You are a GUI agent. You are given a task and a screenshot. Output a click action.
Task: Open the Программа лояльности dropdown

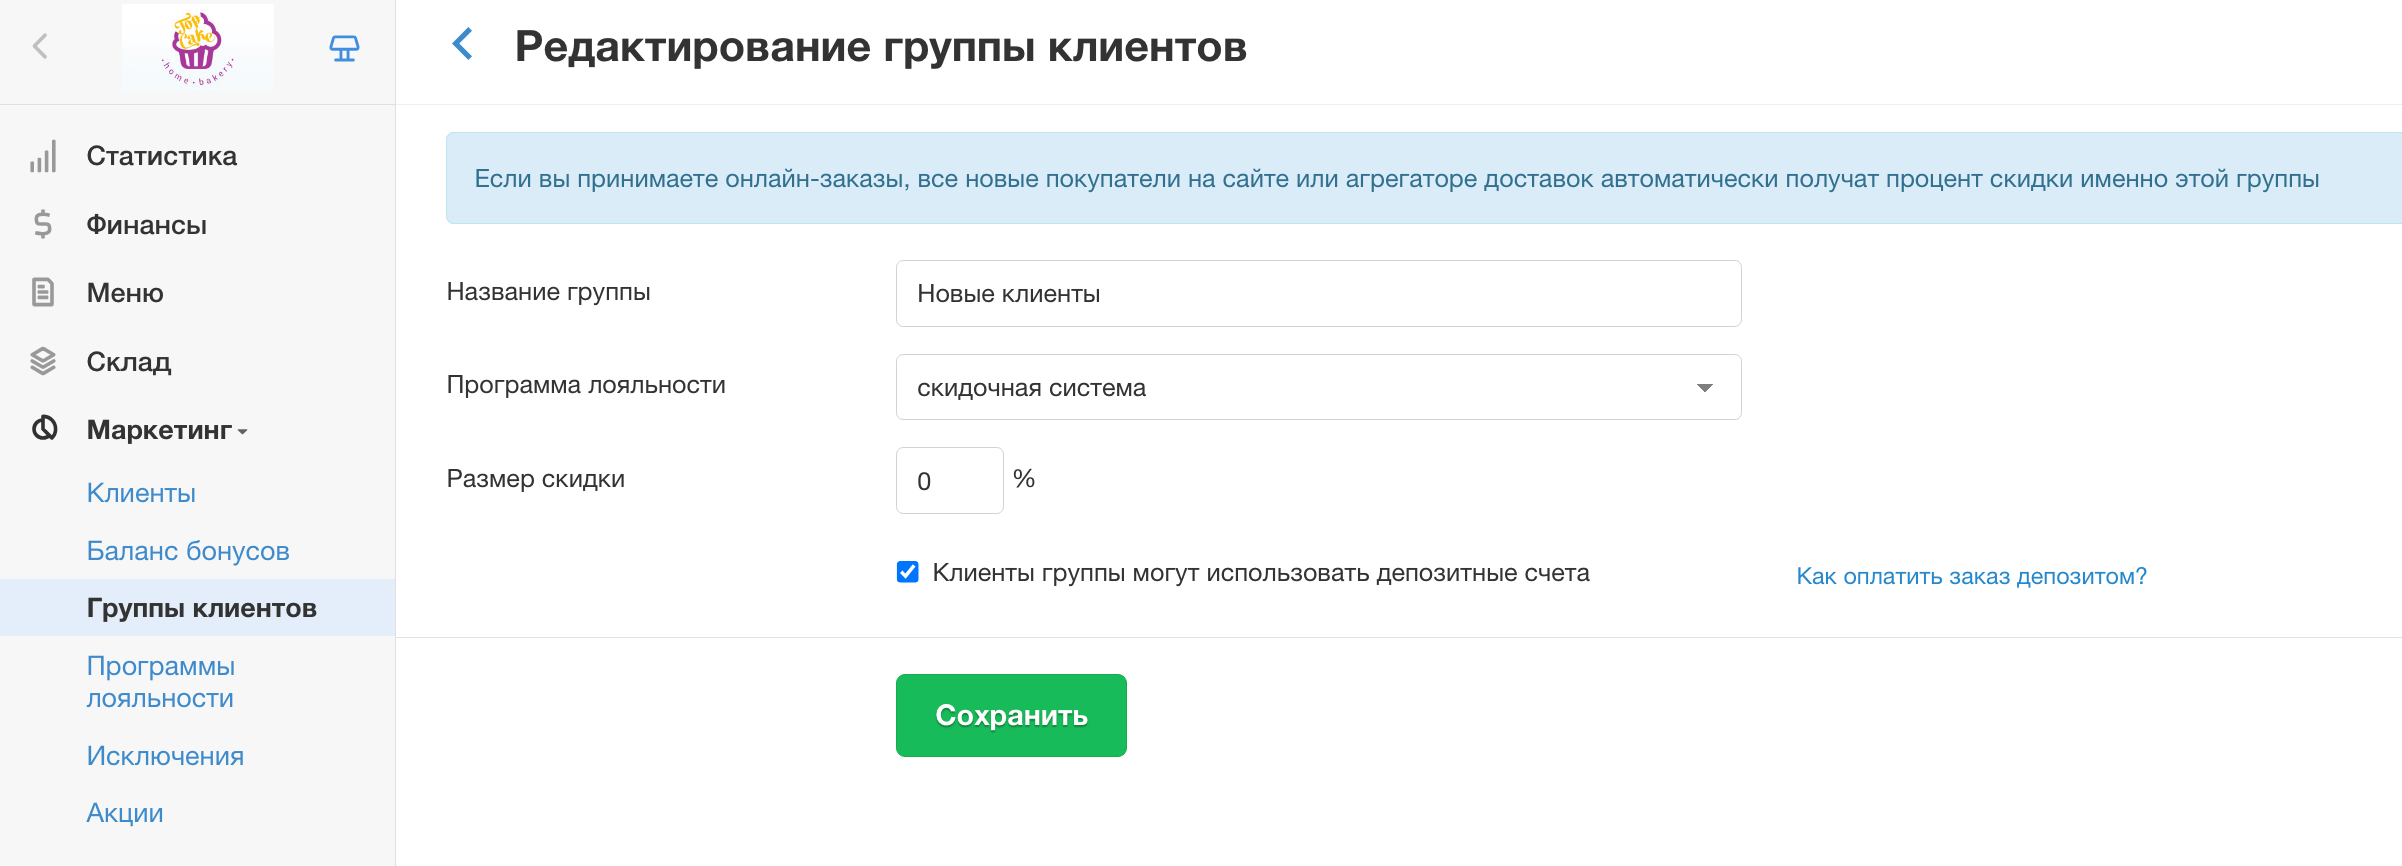pos(1317,387)
